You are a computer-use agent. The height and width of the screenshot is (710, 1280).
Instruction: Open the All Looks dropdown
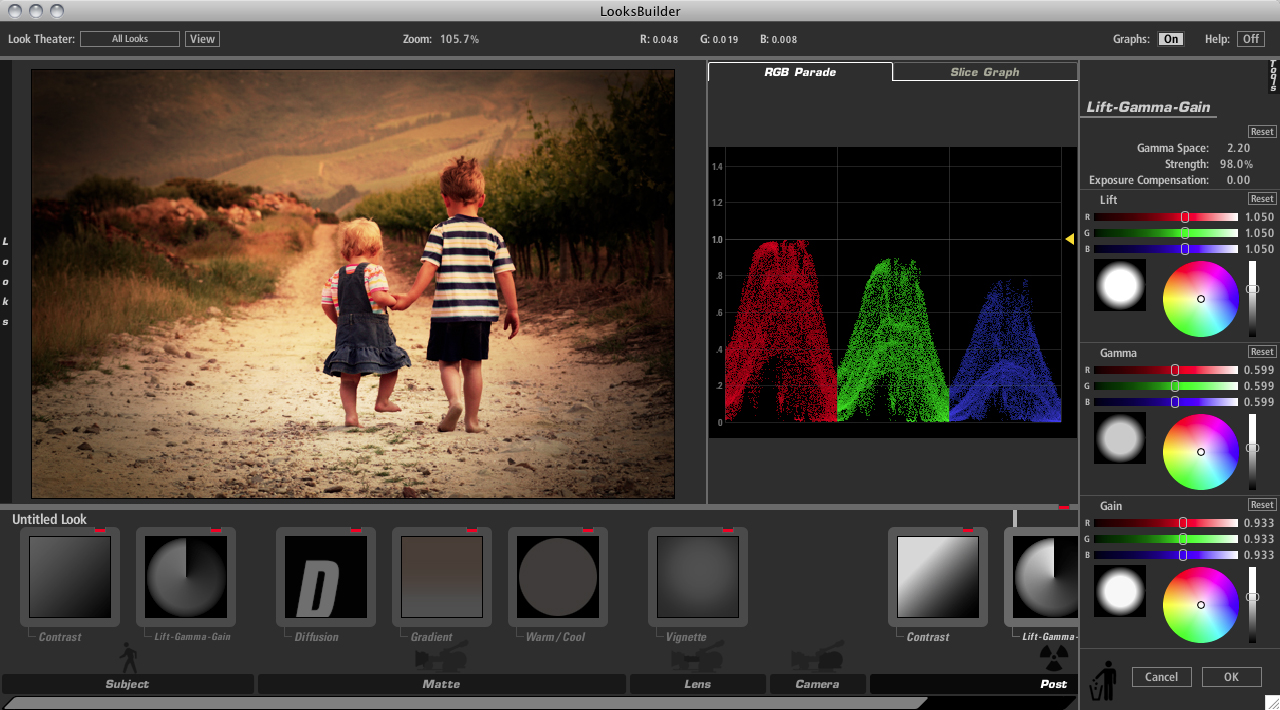click(130, 38)
